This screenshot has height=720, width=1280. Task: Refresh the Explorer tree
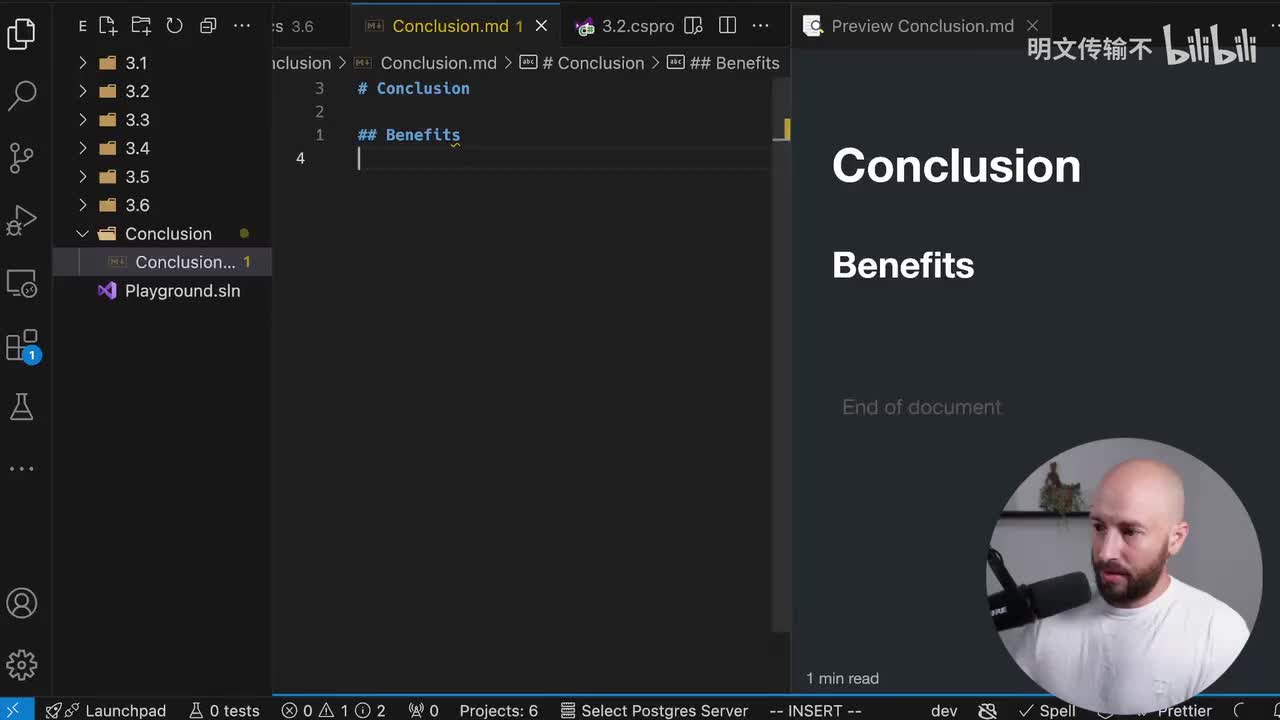coord(174,26)
